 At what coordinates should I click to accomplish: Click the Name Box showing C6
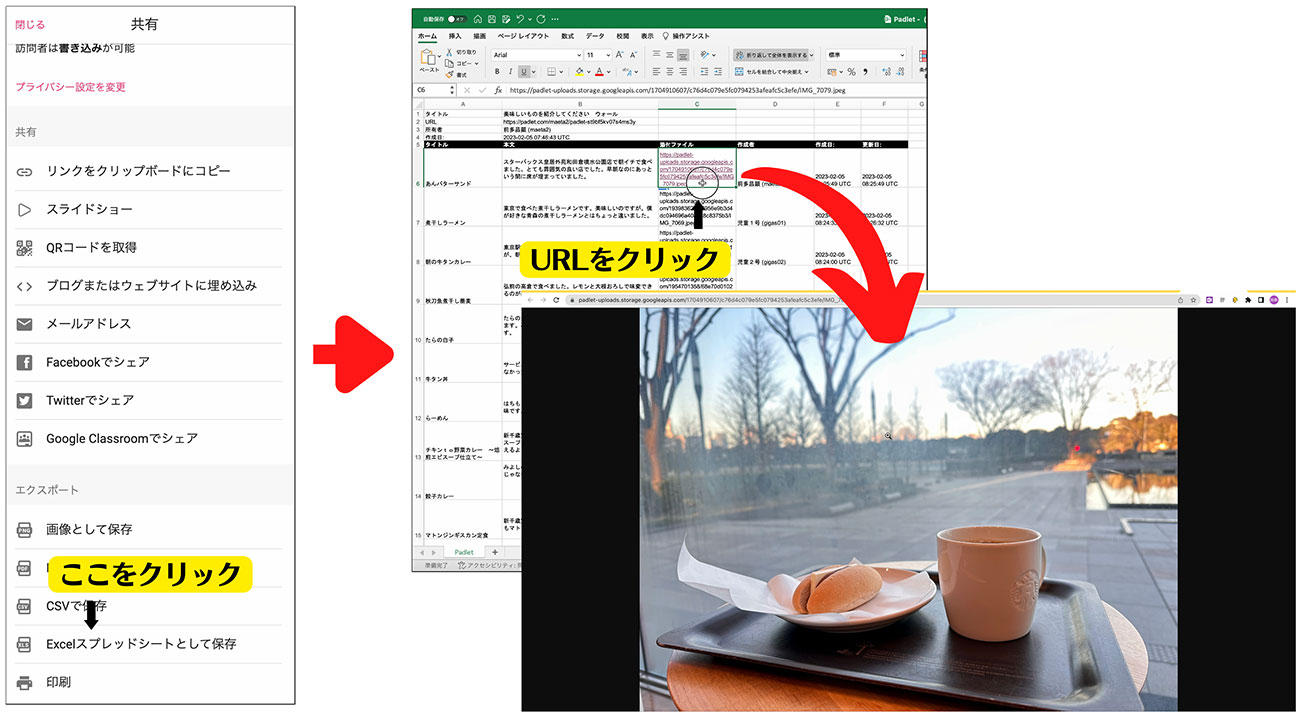click(432, 90)
